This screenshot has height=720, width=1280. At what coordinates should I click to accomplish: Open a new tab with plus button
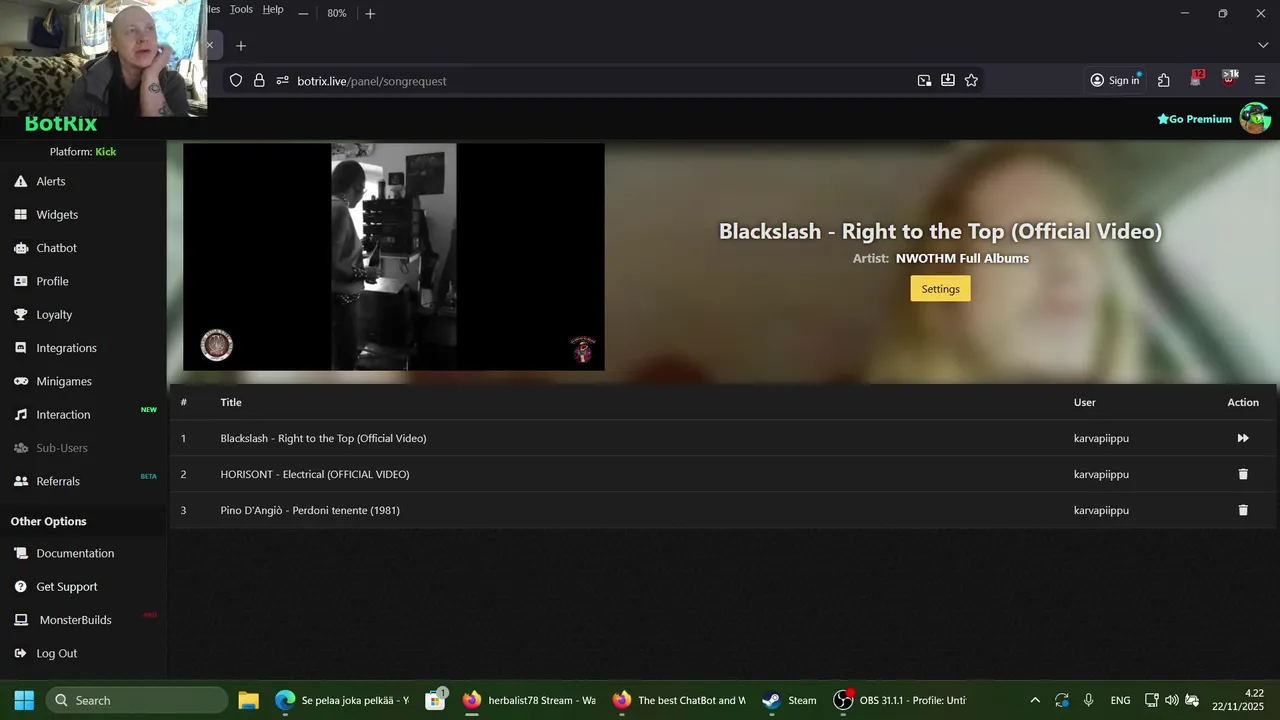[x=240, y=46]
